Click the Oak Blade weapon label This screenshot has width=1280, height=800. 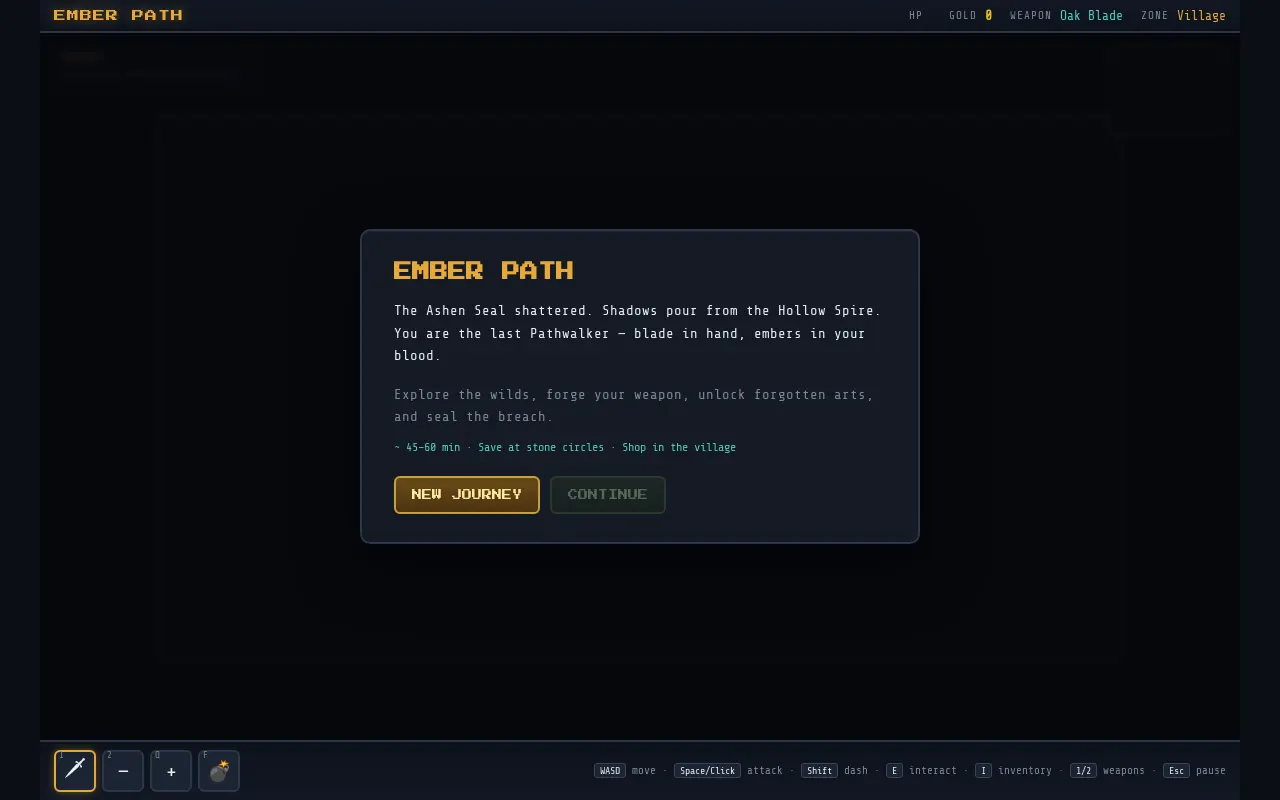[1091, 16]
